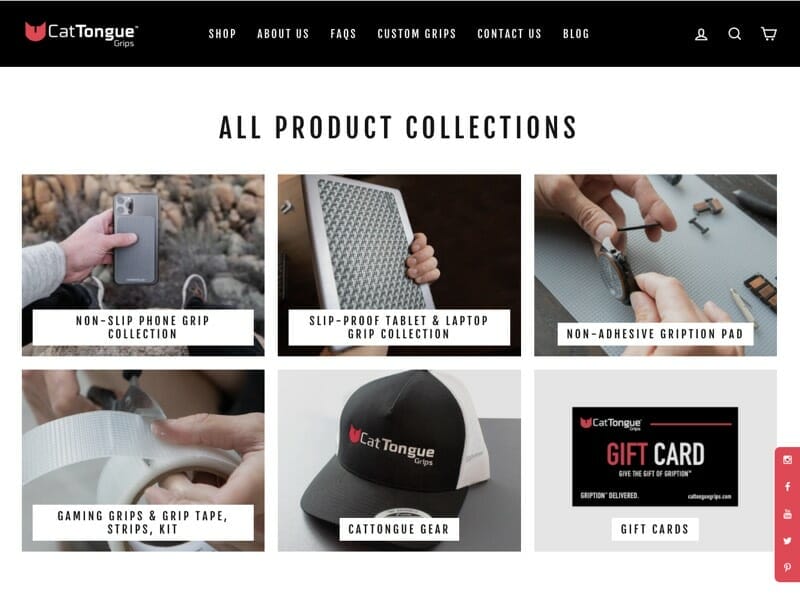Click the CatTongue Grips logo
Image resolution: width=800 pixels, height=601 pixels.
point(81,34)
